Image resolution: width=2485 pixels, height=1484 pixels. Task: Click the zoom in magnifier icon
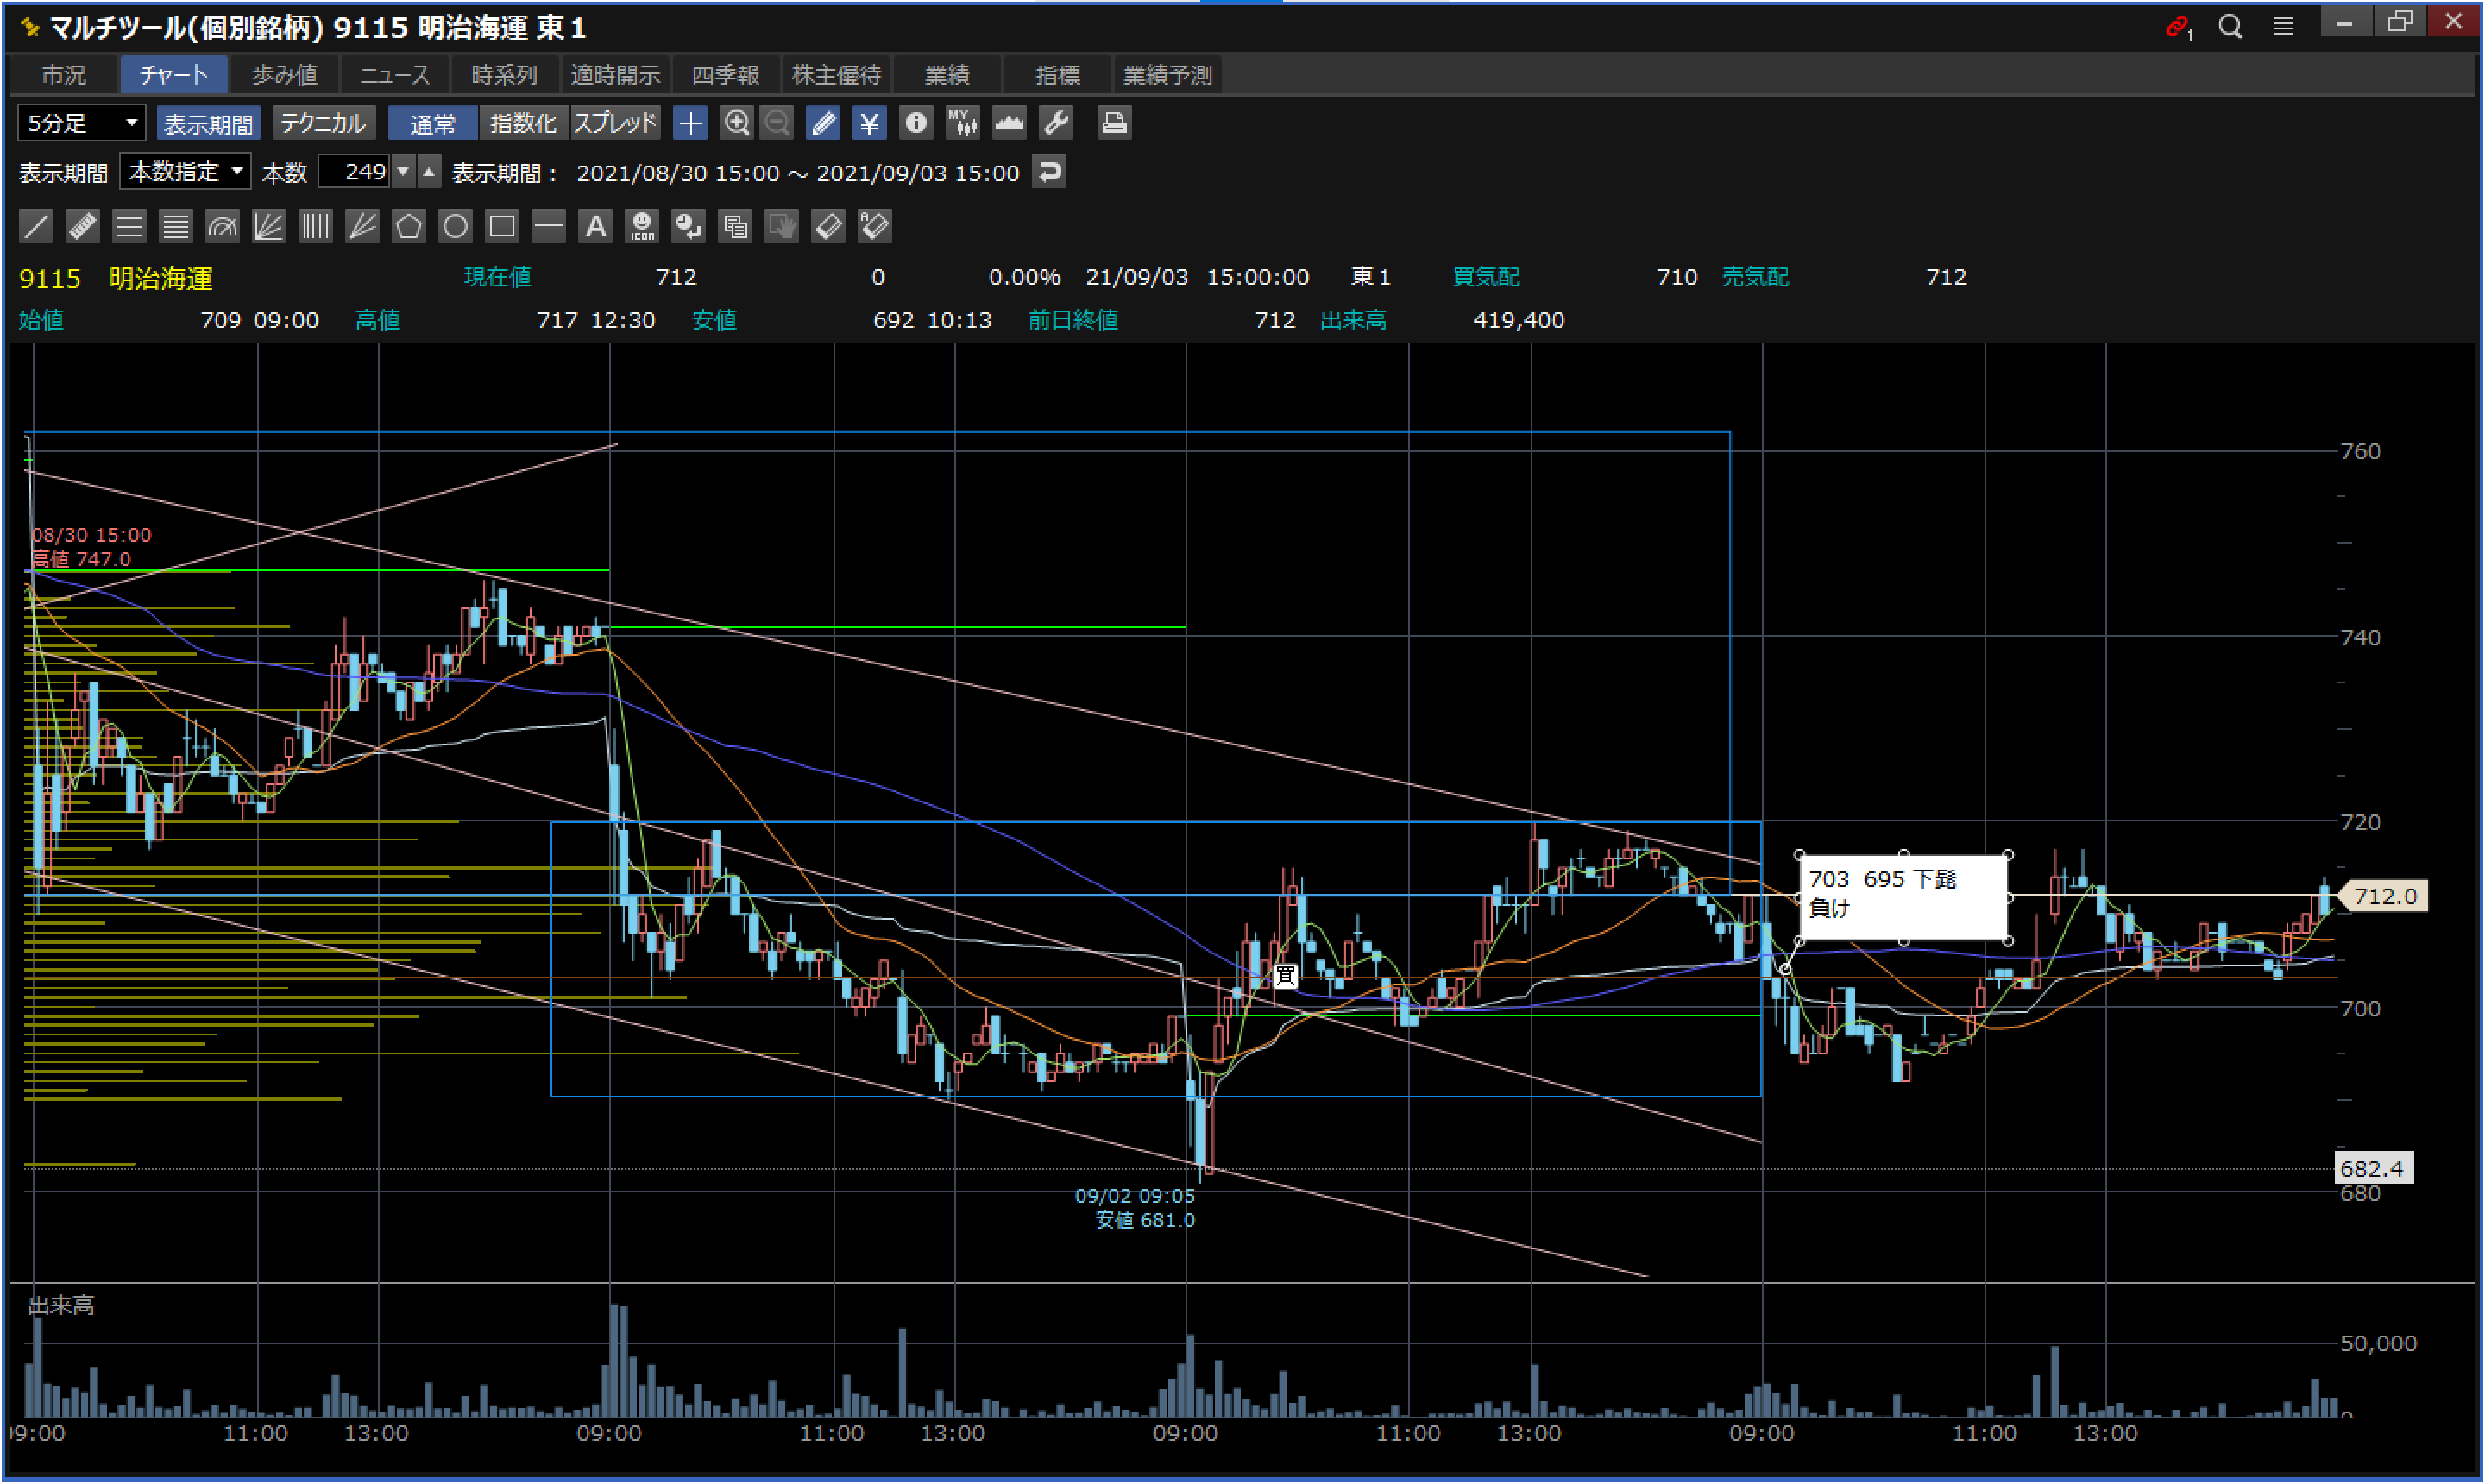pyautogui.click(x=737, y=123)
